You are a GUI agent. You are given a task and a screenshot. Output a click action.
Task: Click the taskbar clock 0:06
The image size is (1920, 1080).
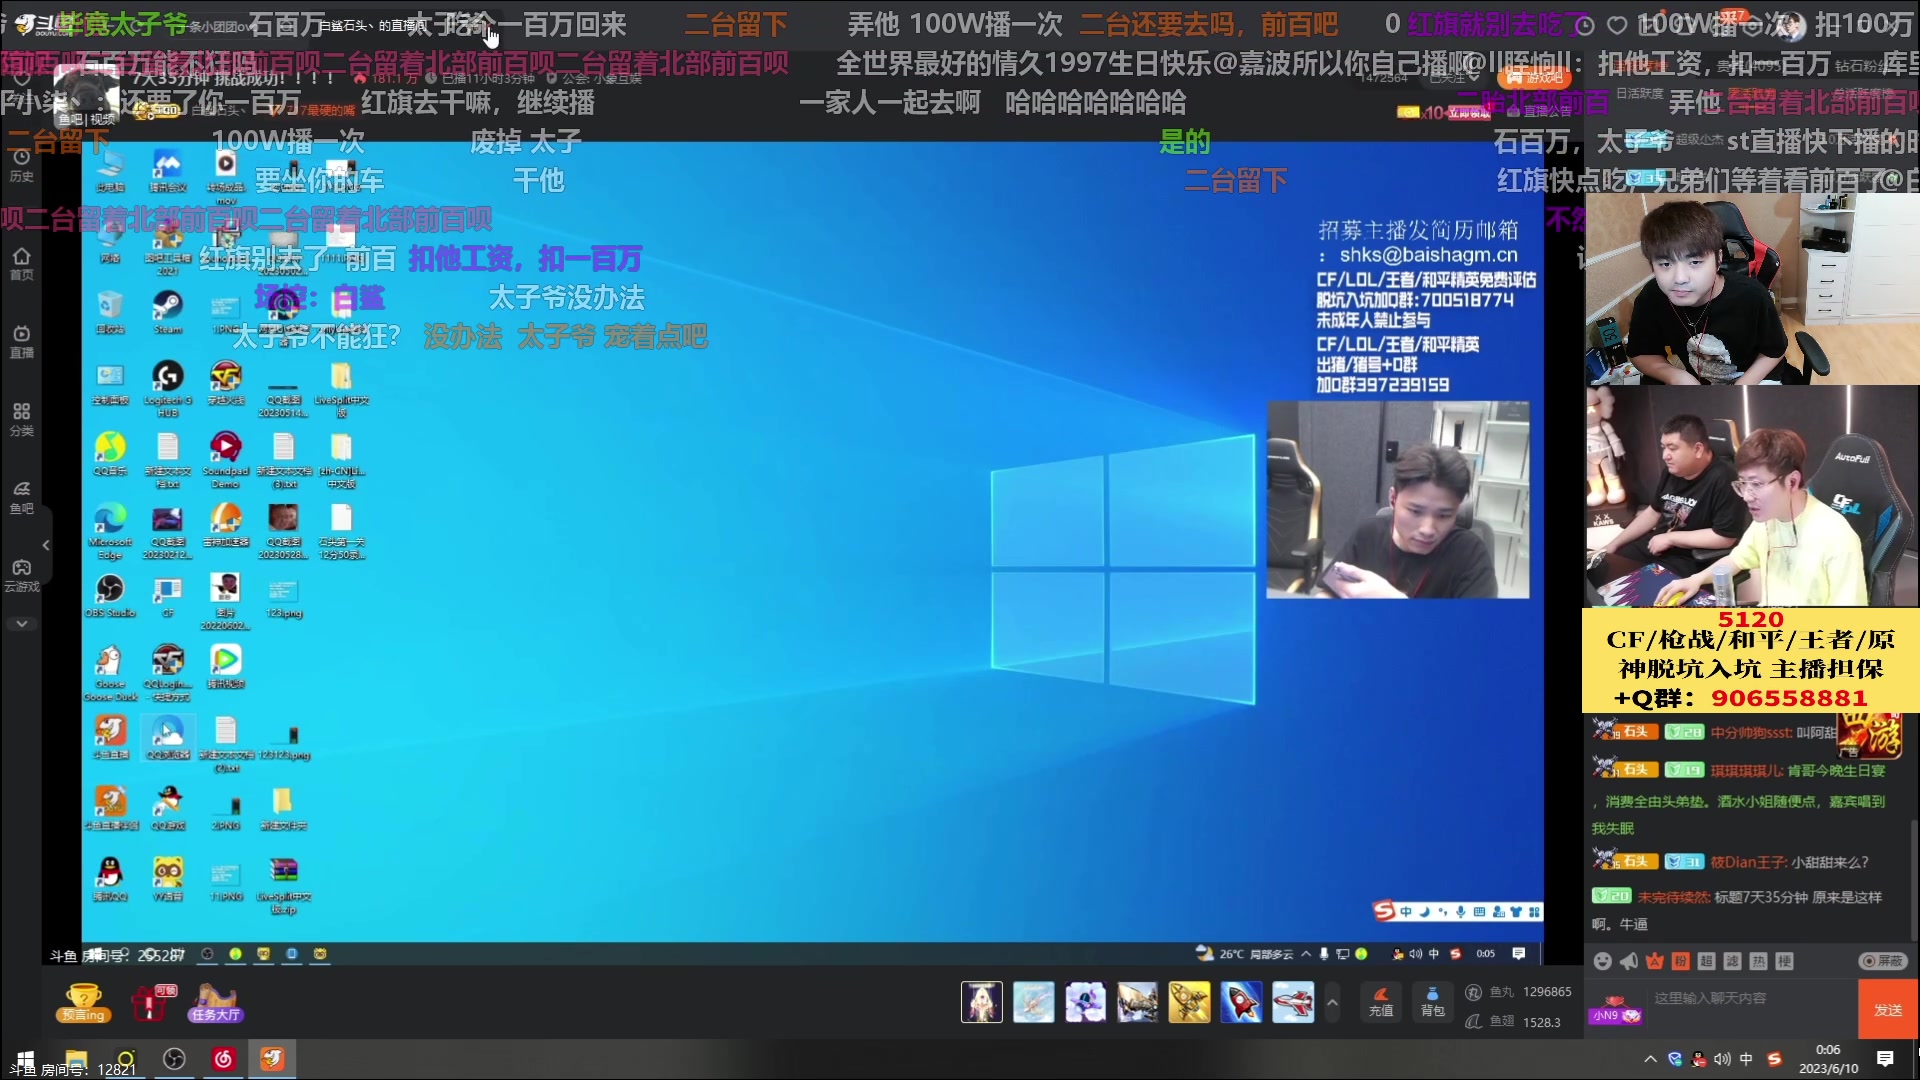coord(1828,1059)
